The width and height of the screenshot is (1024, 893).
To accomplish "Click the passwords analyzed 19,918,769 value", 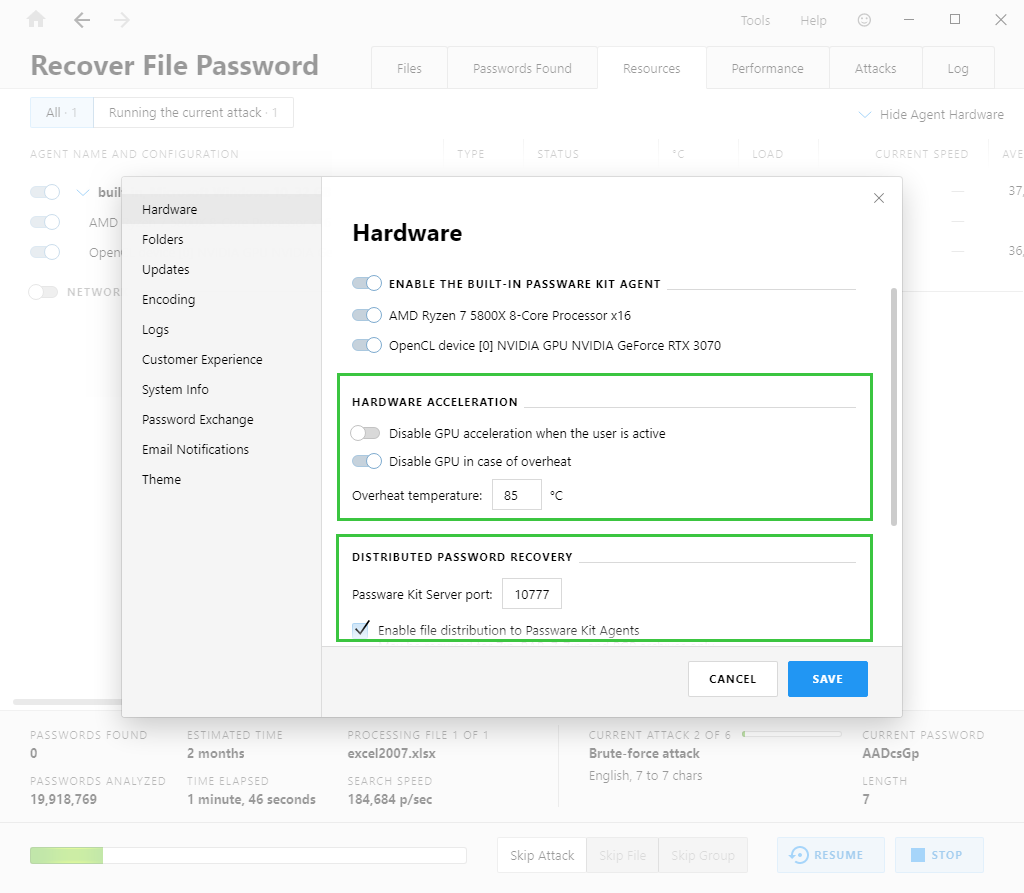I will pos(63,799).
